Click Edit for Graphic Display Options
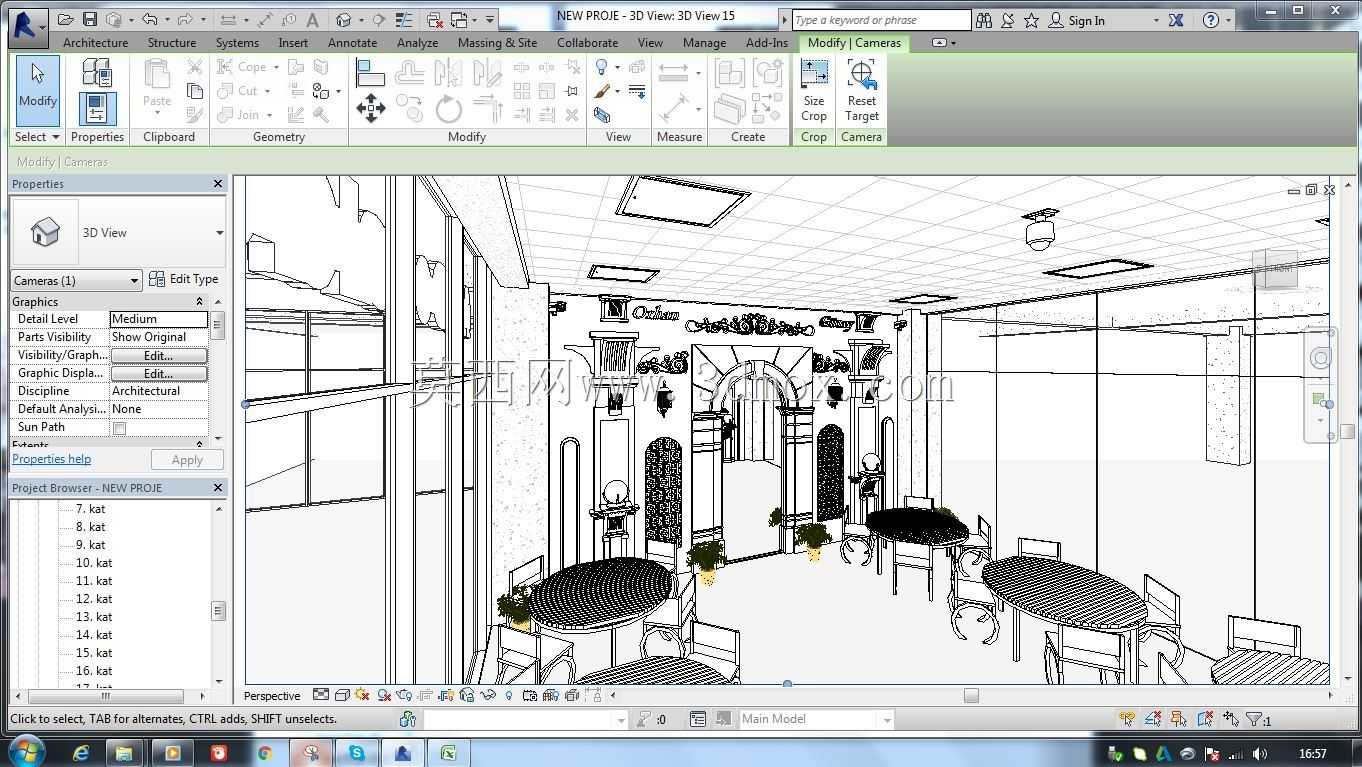The height and width of the screenshot is (767, 1362). coord(158,373)
